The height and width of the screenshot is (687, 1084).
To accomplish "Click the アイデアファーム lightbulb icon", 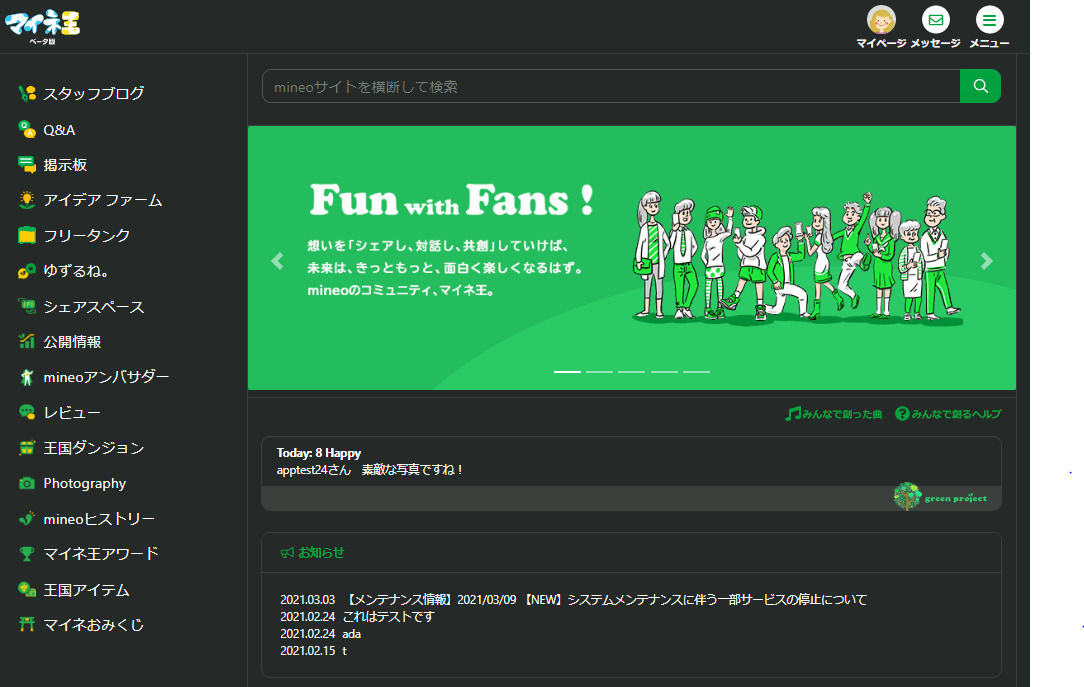I will pyautogui.click(x=27, y=200).
